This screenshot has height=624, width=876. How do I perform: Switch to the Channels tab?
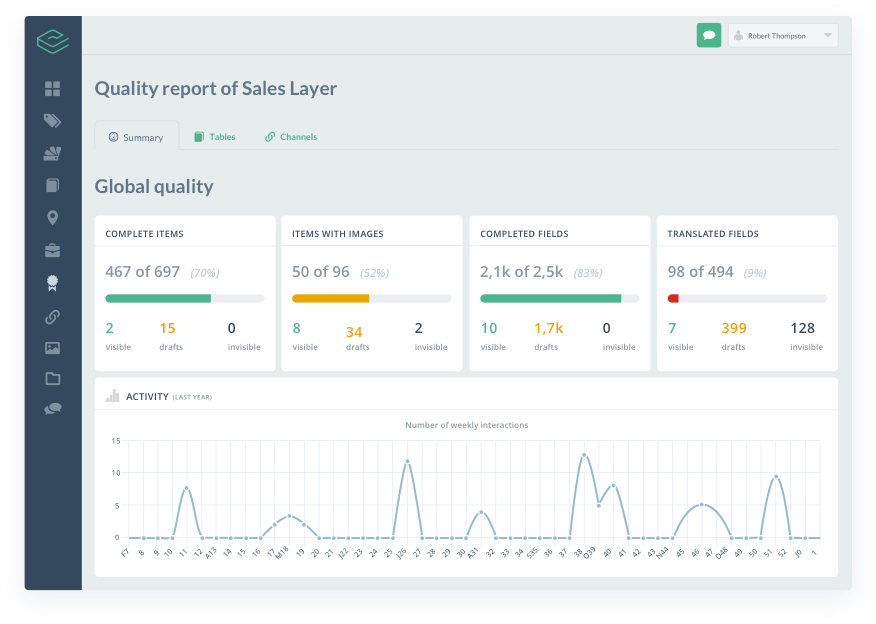[x=291, y=137]
